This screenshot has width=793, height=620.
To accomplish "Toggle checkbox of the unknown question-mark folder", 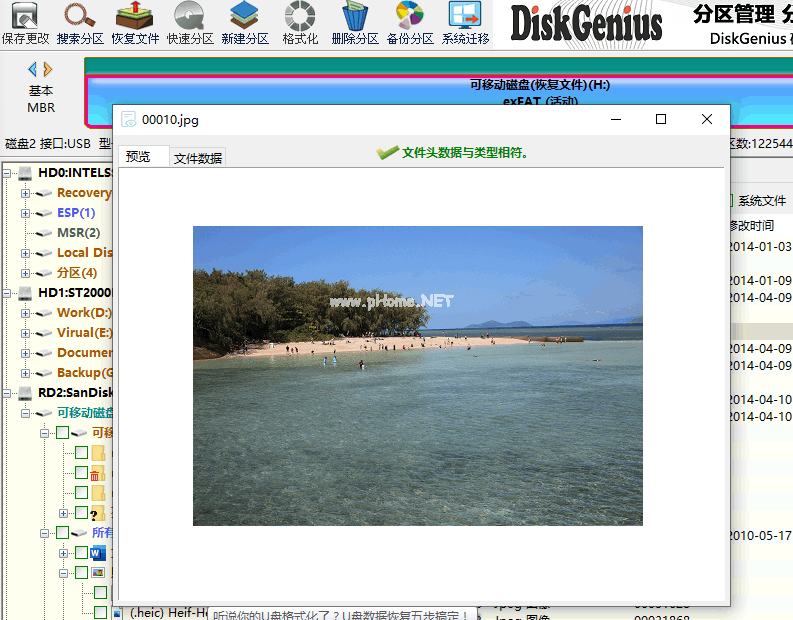I will point(82,513).
